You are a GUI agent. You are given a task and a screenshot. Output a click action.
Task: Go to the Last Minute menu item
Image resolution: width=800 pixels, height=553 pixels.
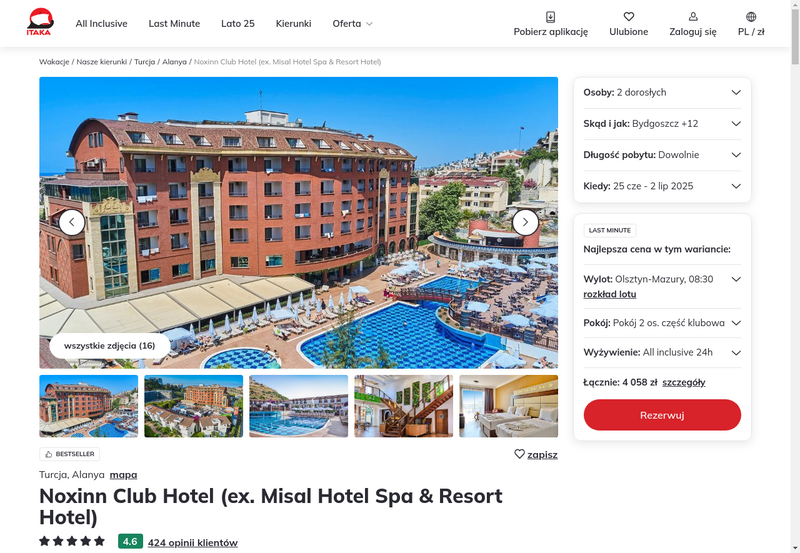[x=174, y=23]
